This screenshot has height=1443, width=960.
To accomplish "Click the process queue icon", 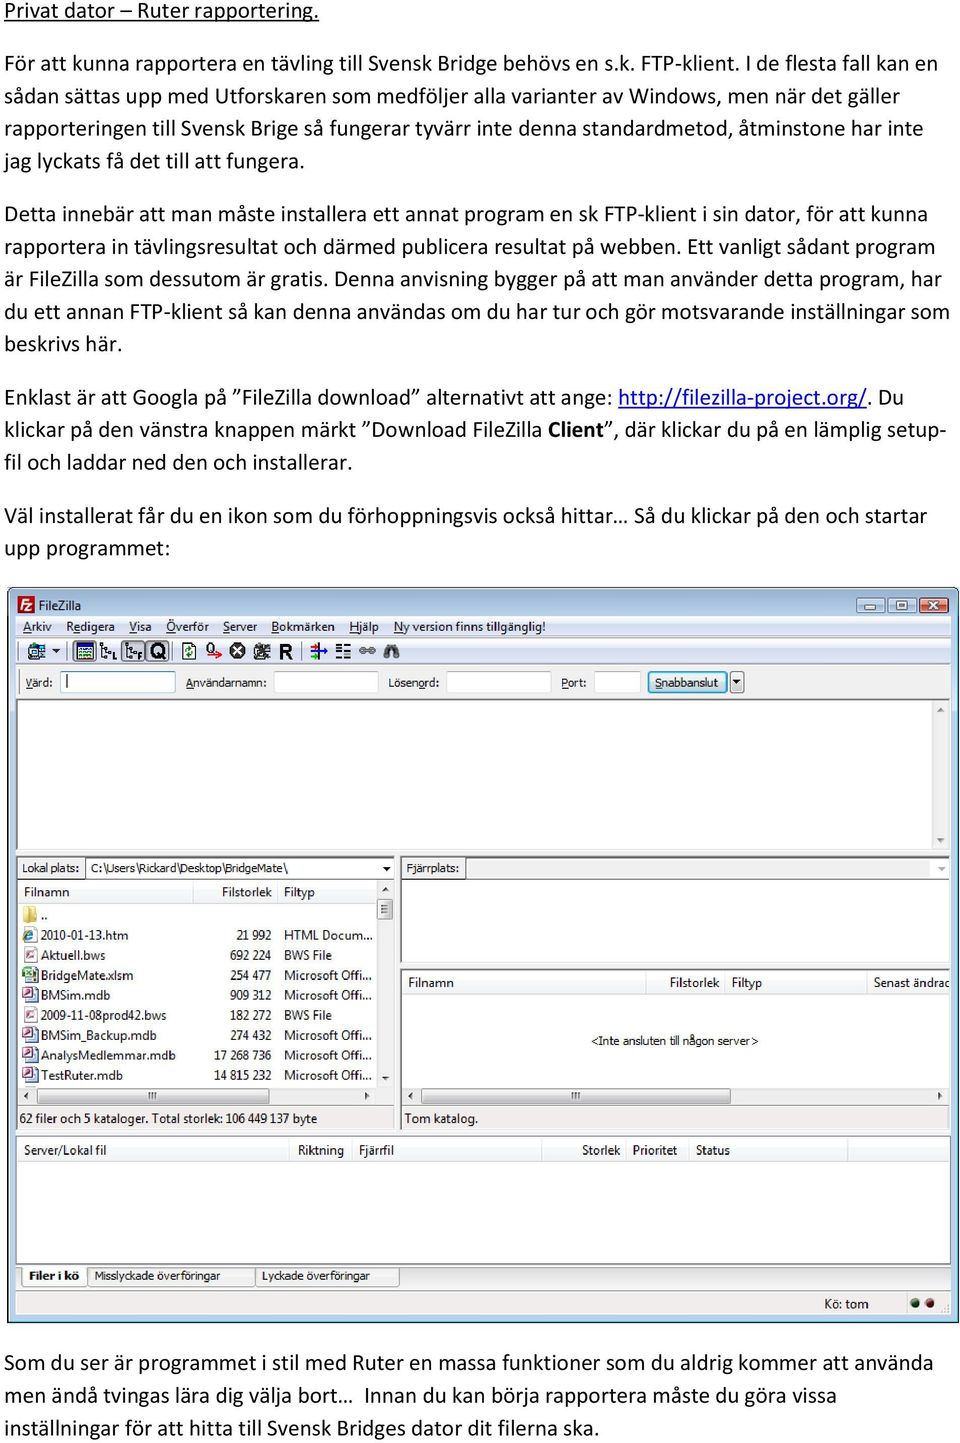I will coord(213,651).
